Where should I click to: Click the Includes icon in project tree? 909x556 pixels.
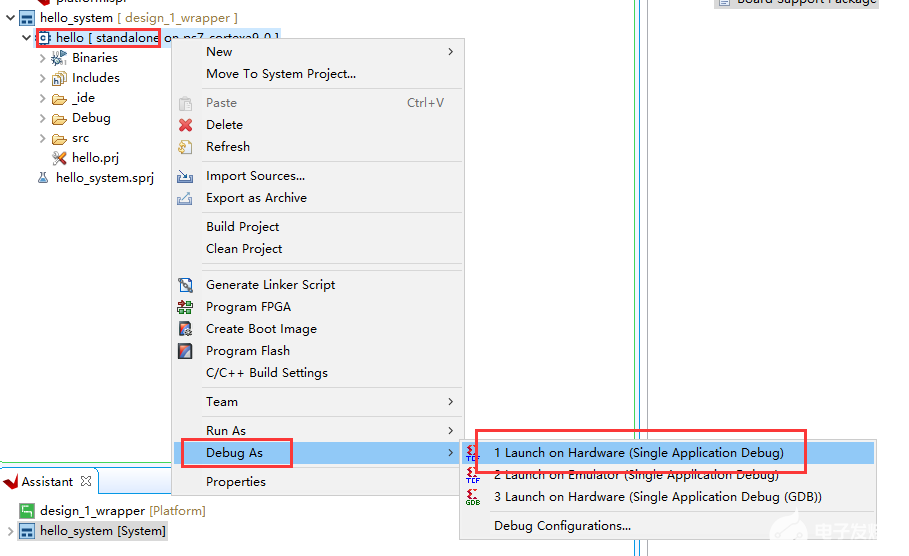click(59, 78)
